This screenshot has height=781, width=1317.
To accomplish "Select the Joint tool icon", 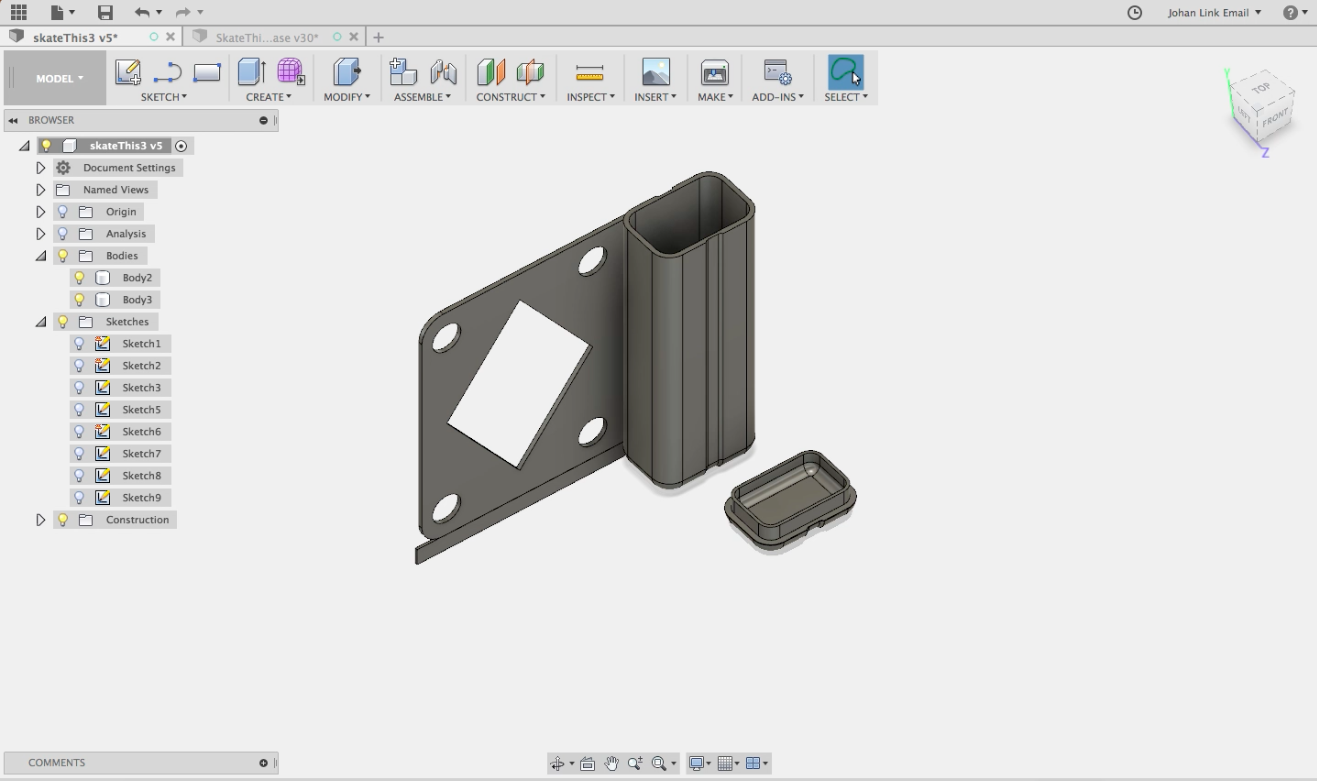I will [443, 72].
